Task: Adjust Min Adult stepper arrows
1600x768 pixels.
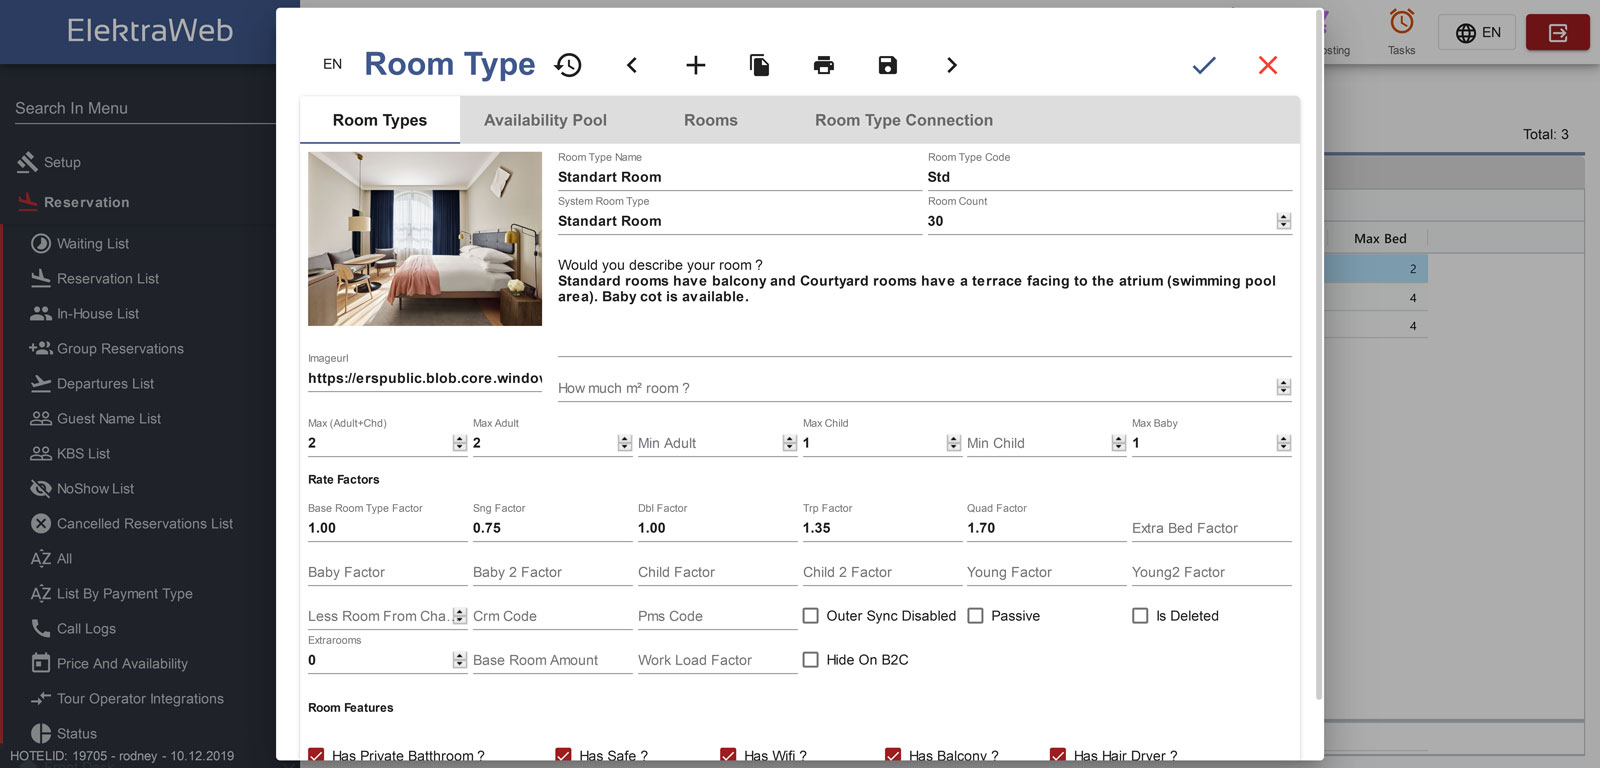Action: pos(790,443)
